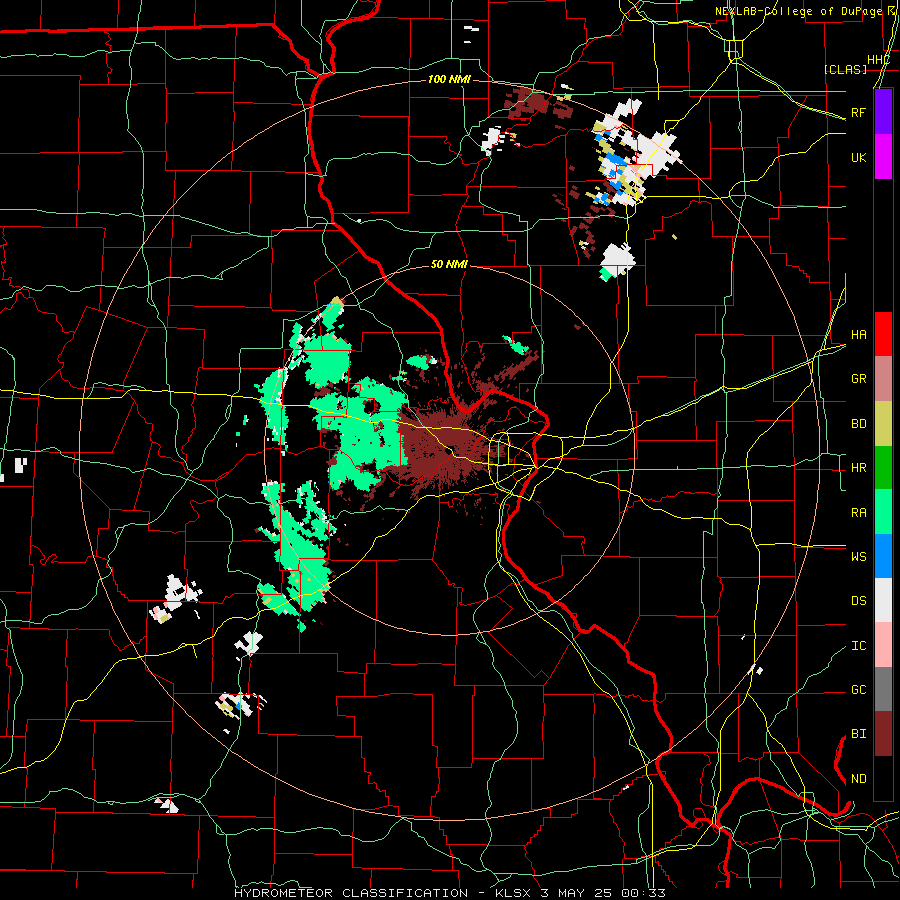Viewport: 900px width, 900px height.
Task: Click the "BD" big drops legend label
Action: tap(858, 424)
